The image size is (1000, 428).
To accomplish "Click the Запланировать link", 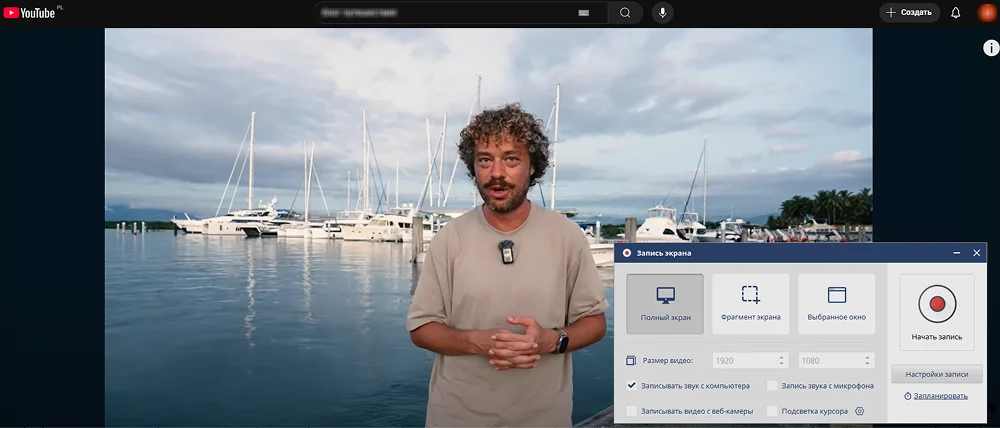I will [935, 396].
